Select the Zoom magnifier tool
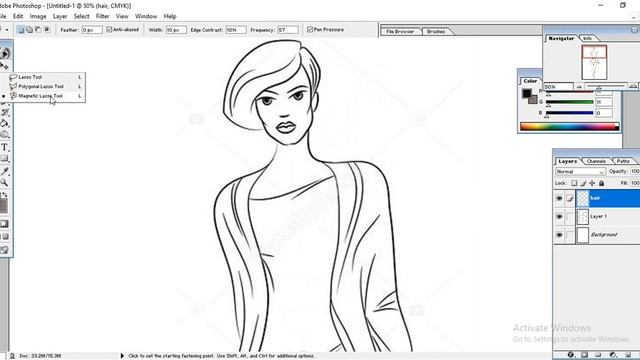Image resolution: width=640 pixels, height=360 pixels. point(4,182)
